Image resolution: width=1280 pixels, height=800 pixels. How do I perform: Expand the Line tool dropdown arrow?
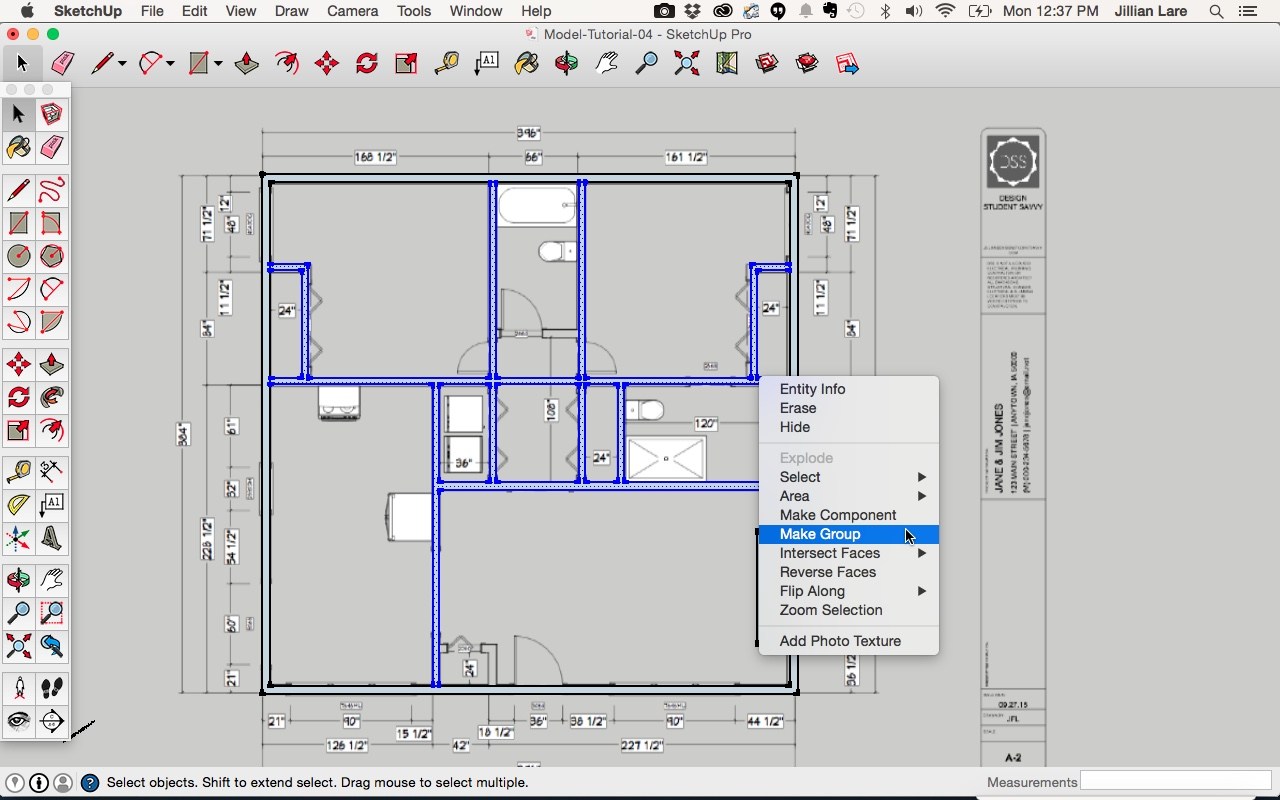point(122,64)
